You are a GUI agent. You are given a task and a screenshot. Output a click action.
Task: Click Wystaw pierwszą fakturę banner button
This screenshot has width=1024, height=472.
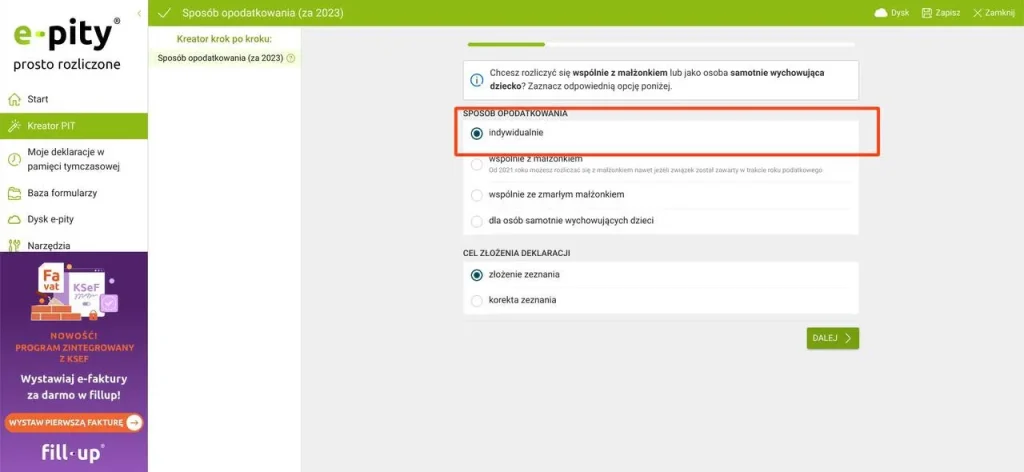pos(74,423)
